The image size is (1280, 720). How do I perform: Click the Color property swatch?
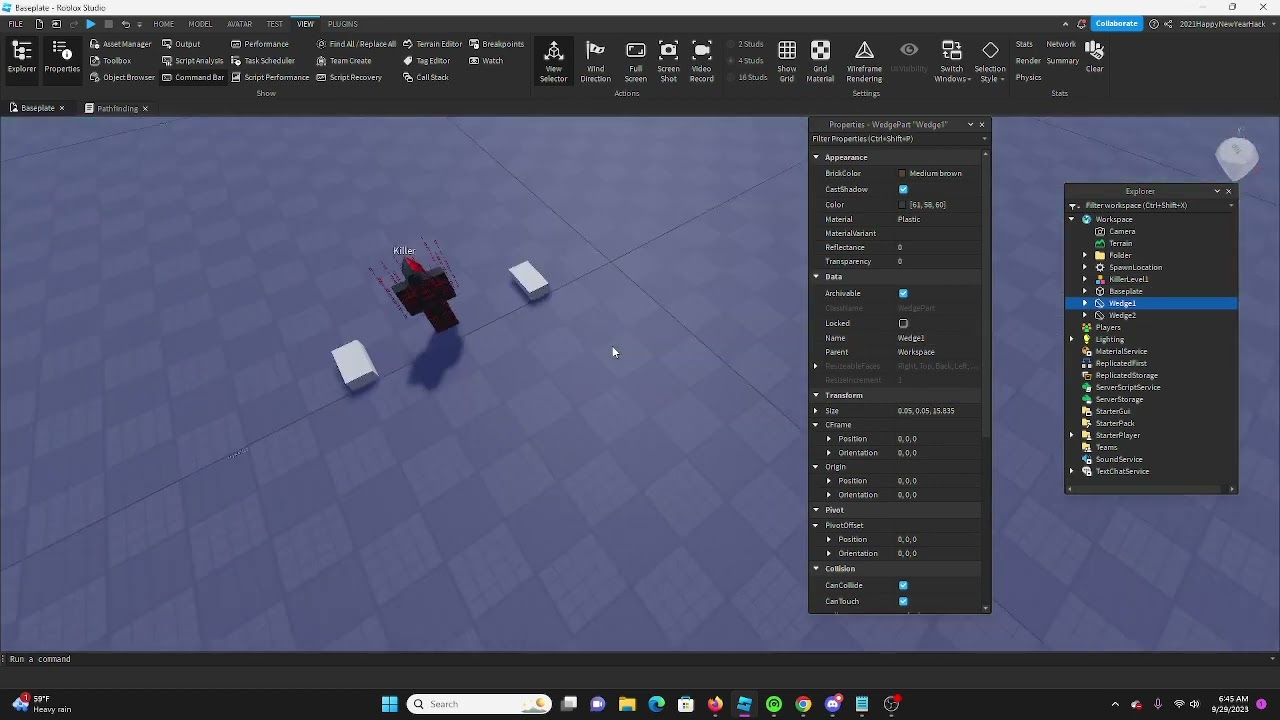click(902, 205)
